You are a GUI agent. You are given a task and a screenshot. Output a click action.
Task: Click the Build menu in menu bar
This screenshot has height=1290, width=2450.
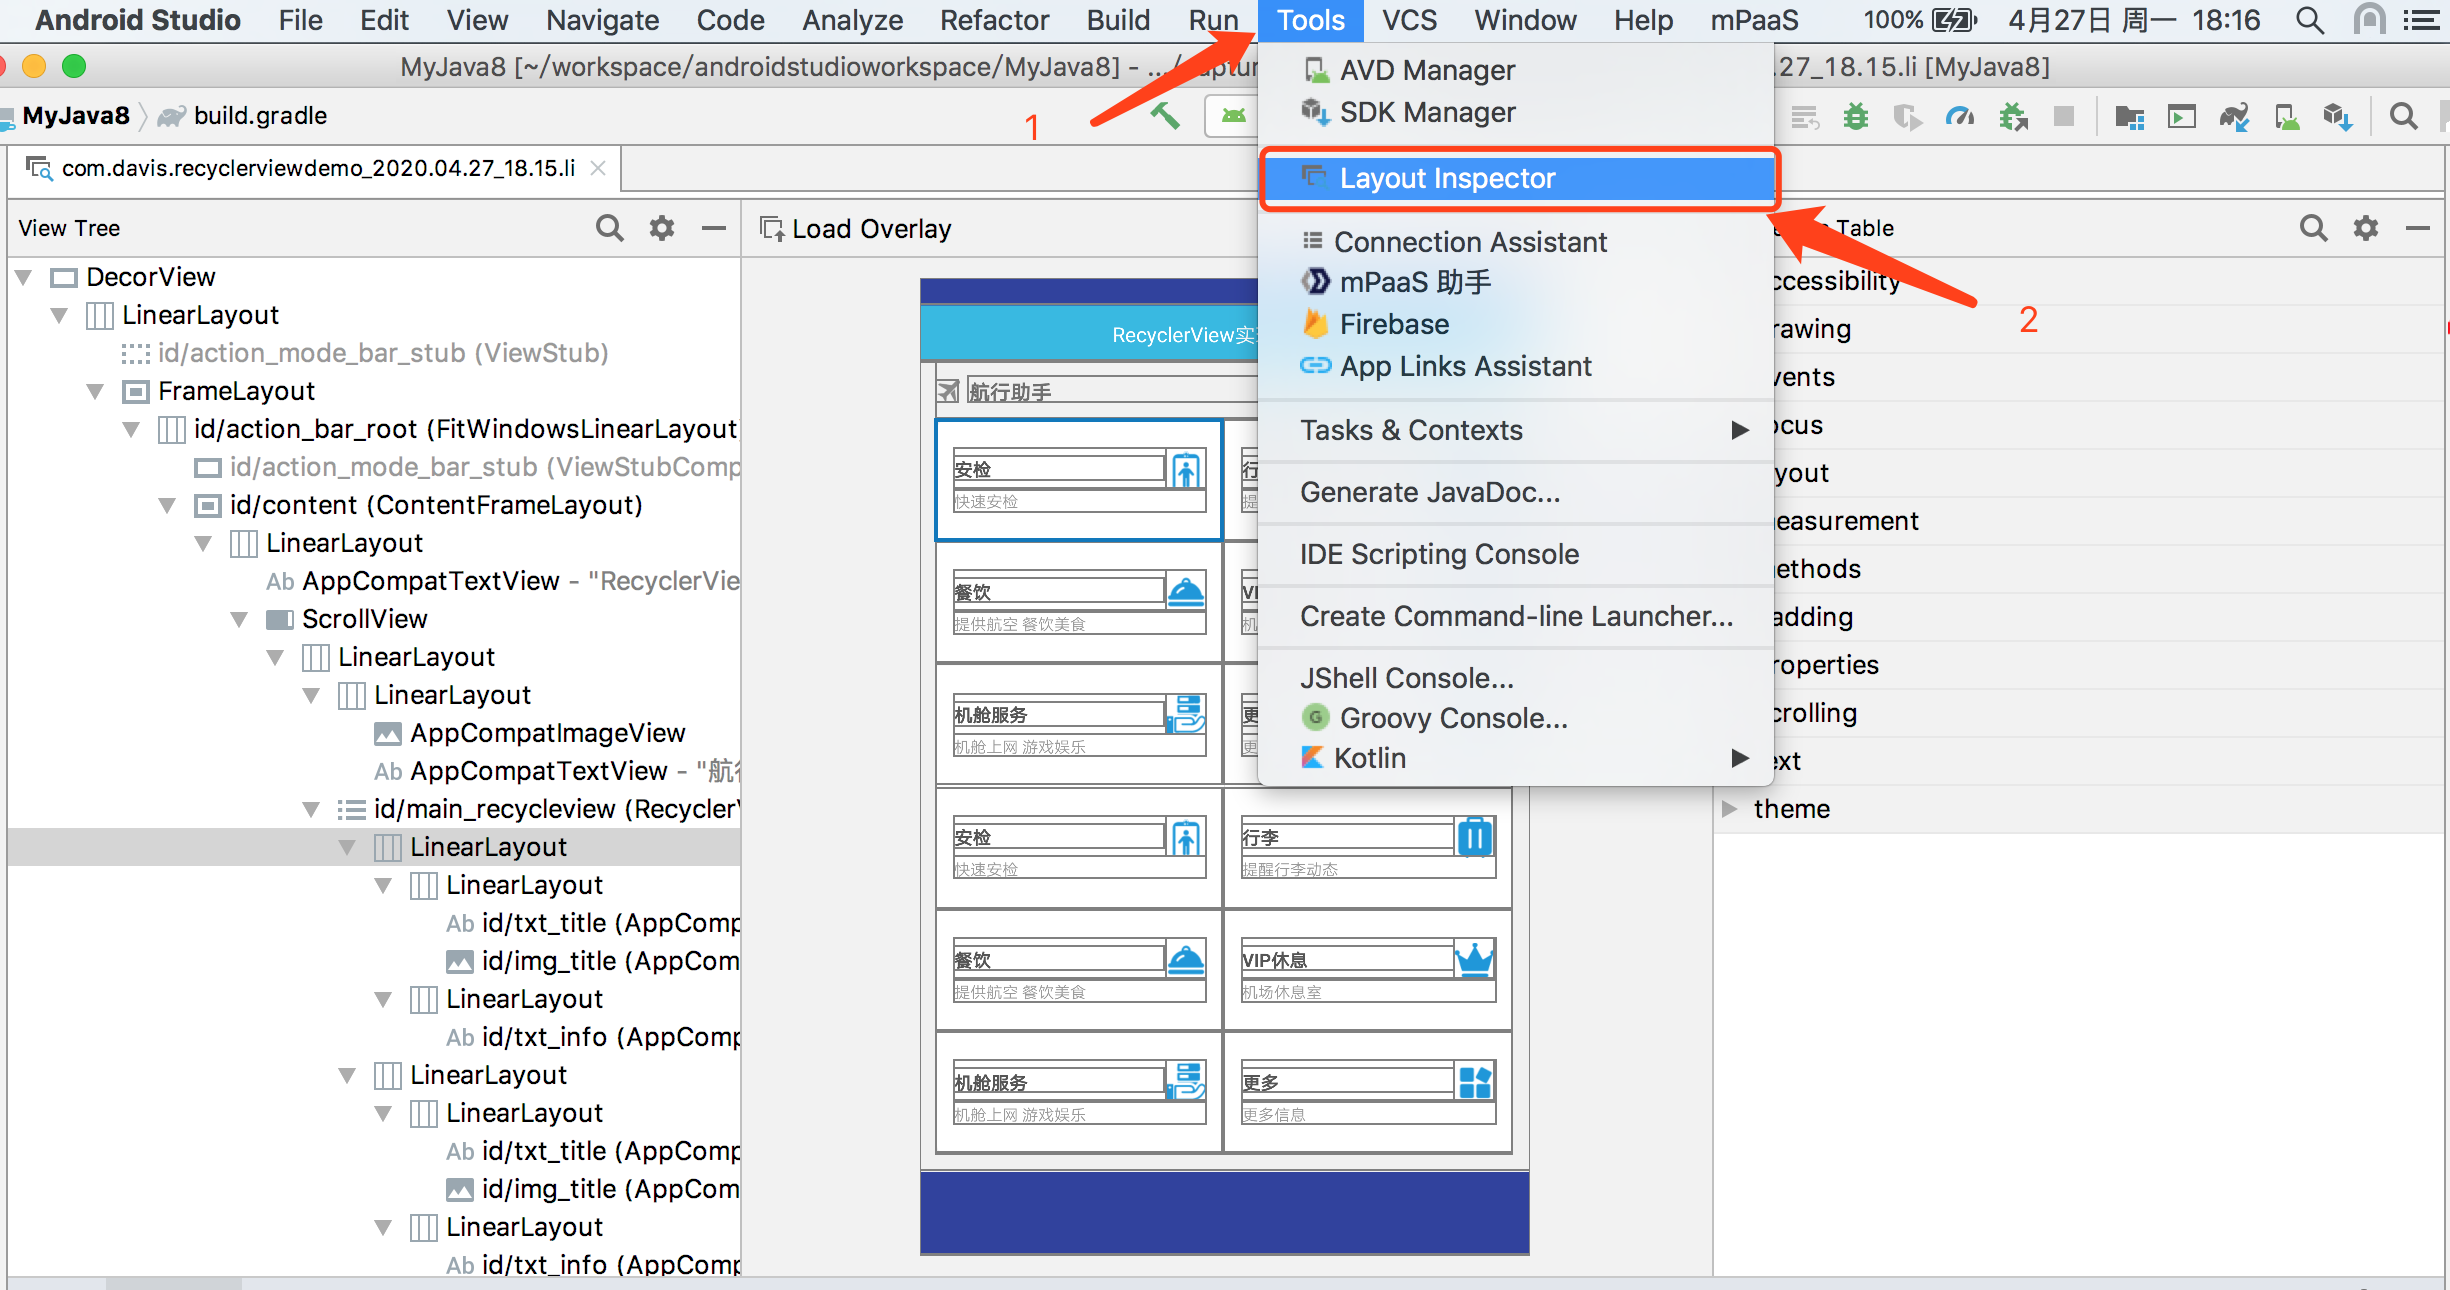pos(1118,21)
